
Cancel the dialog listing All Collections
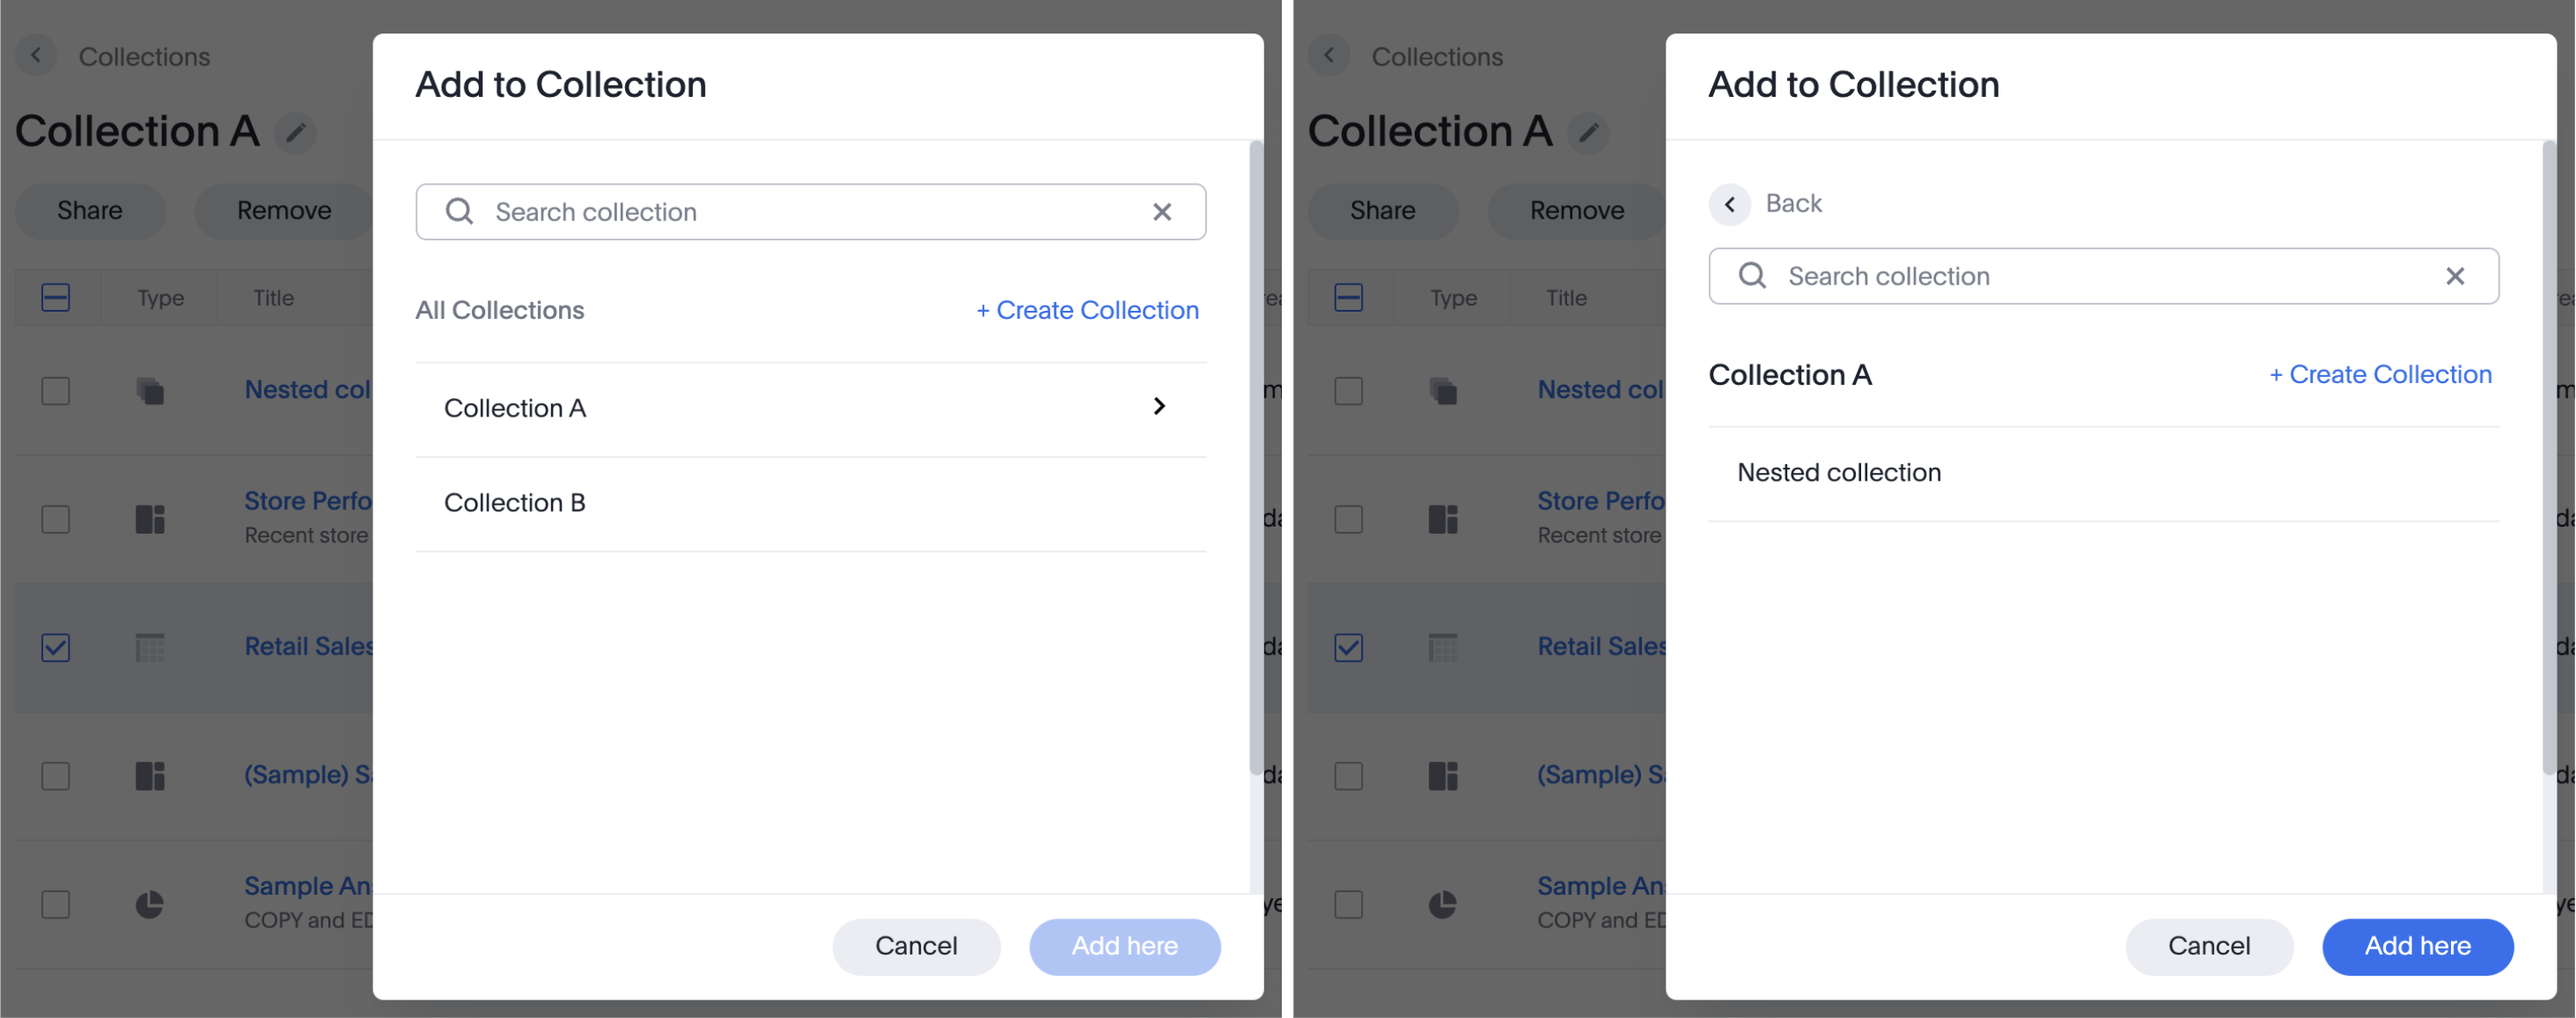coord(915,946)
